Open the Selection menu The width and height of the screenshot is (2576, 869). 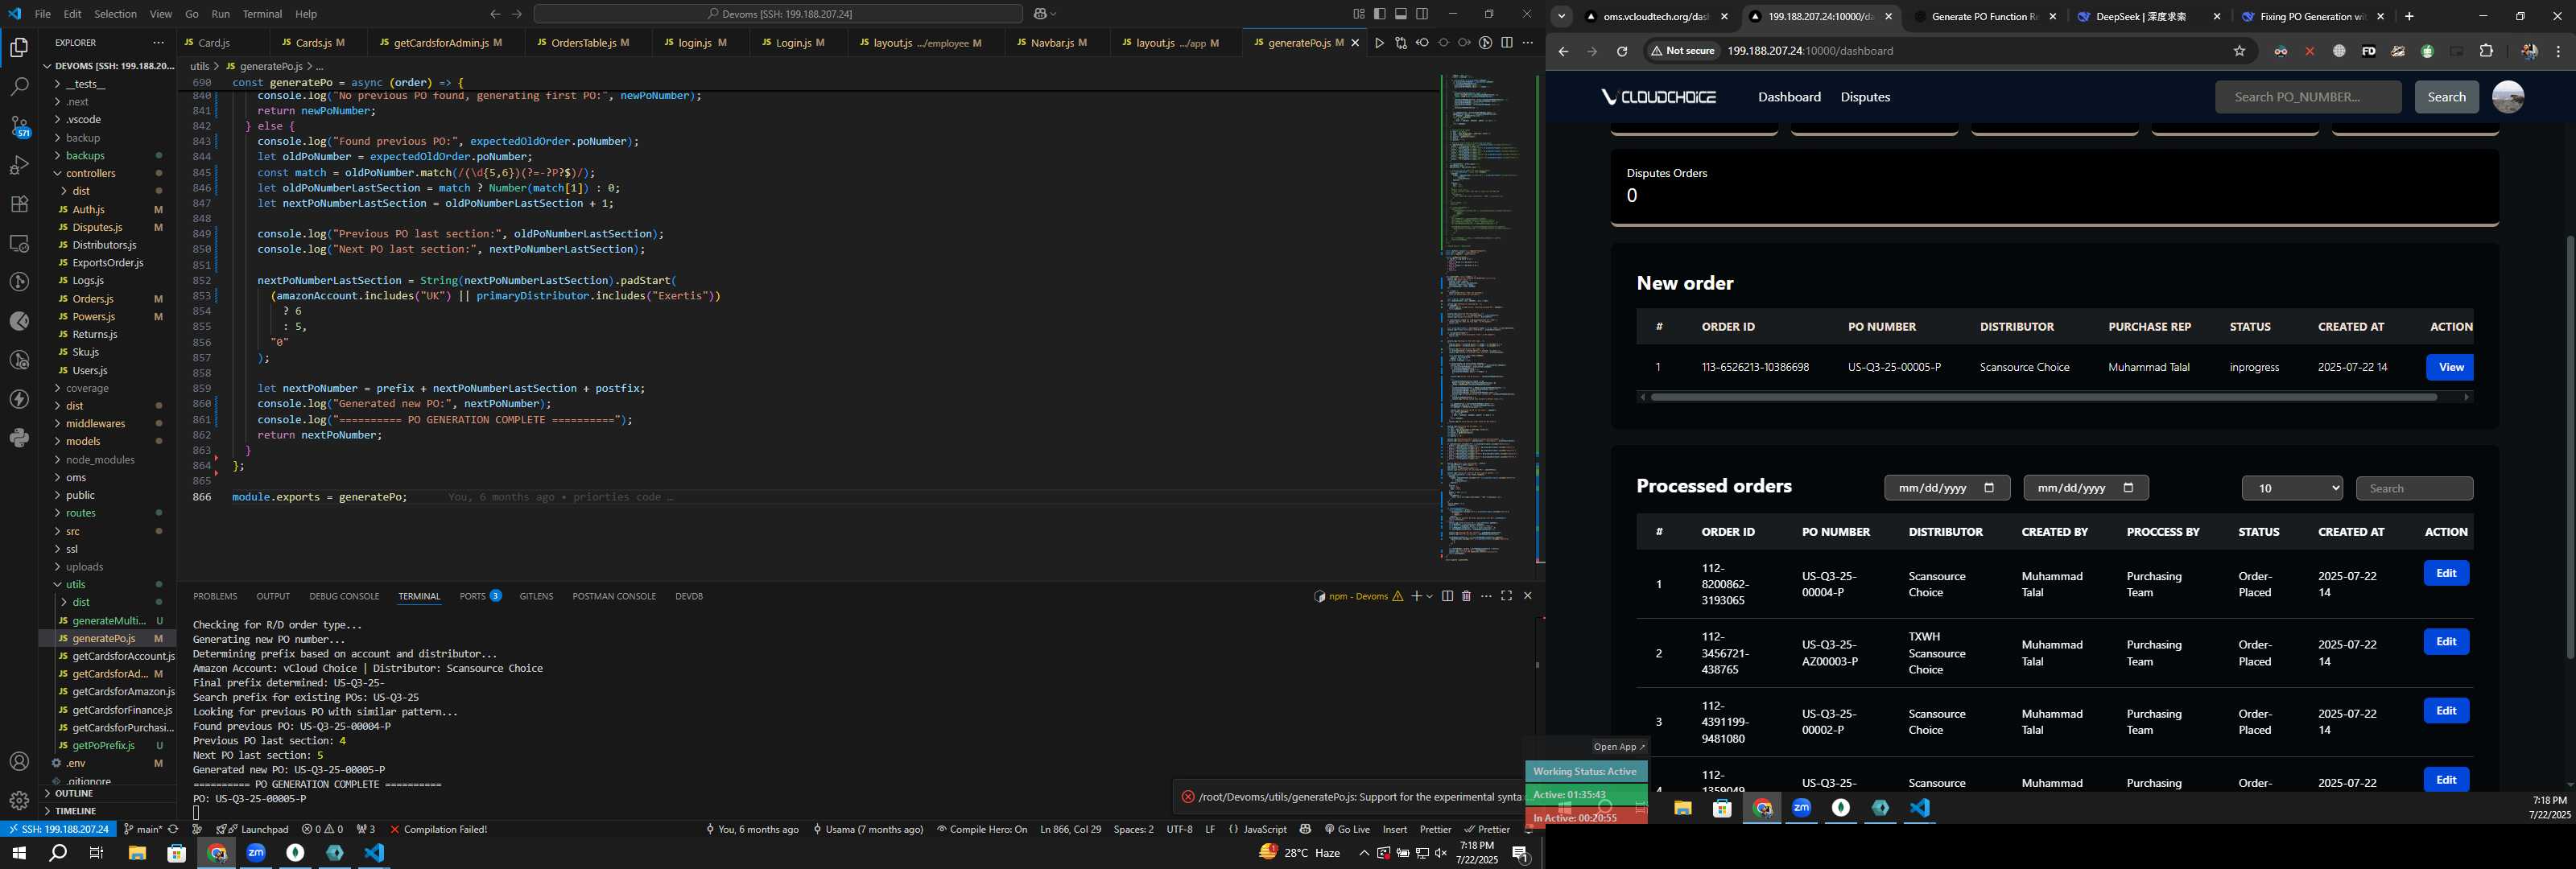[116, 14]
